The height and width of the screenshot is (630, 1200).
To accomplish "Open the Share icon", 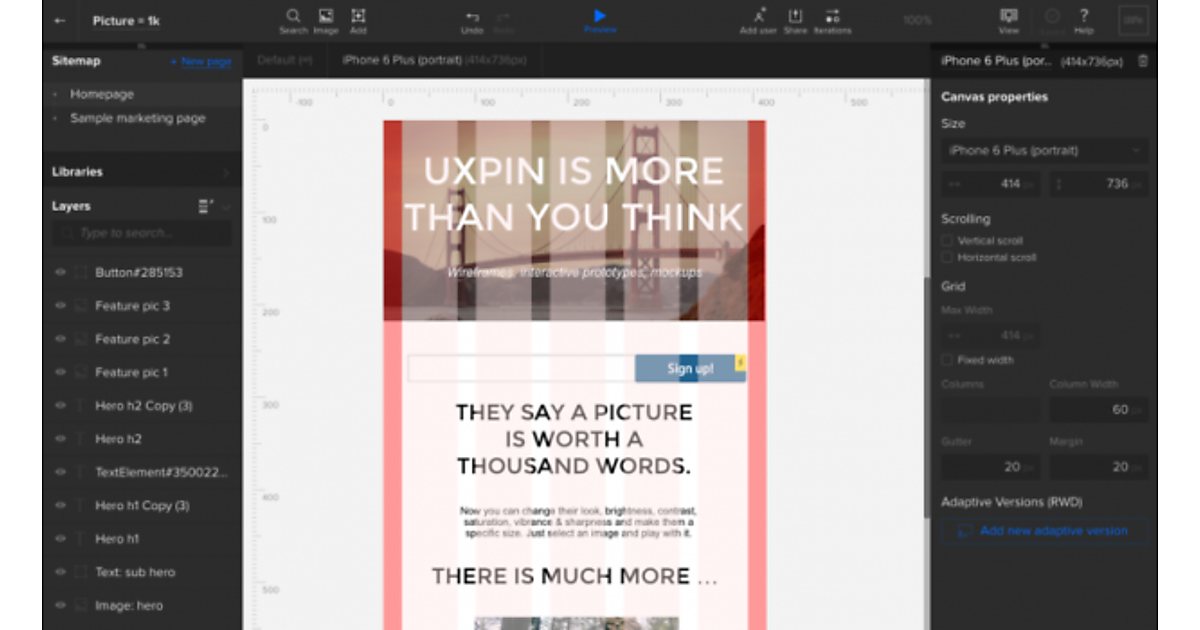I will tap(795, 16).
